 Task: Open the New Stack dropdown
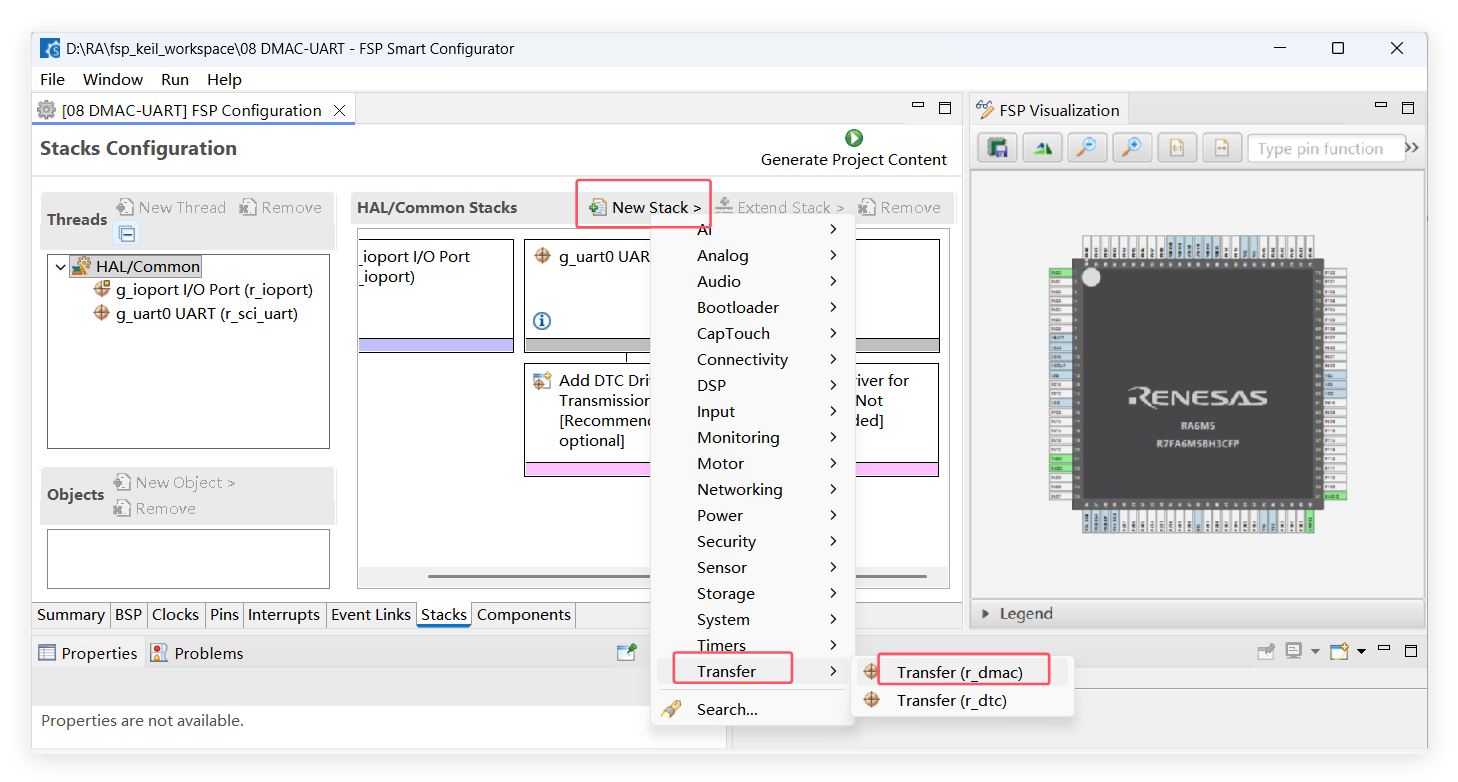645,207
